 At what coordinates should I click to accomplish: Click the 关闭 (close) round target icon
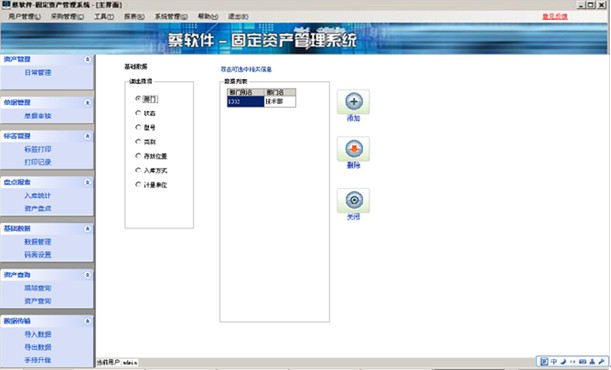click(353, 200)
